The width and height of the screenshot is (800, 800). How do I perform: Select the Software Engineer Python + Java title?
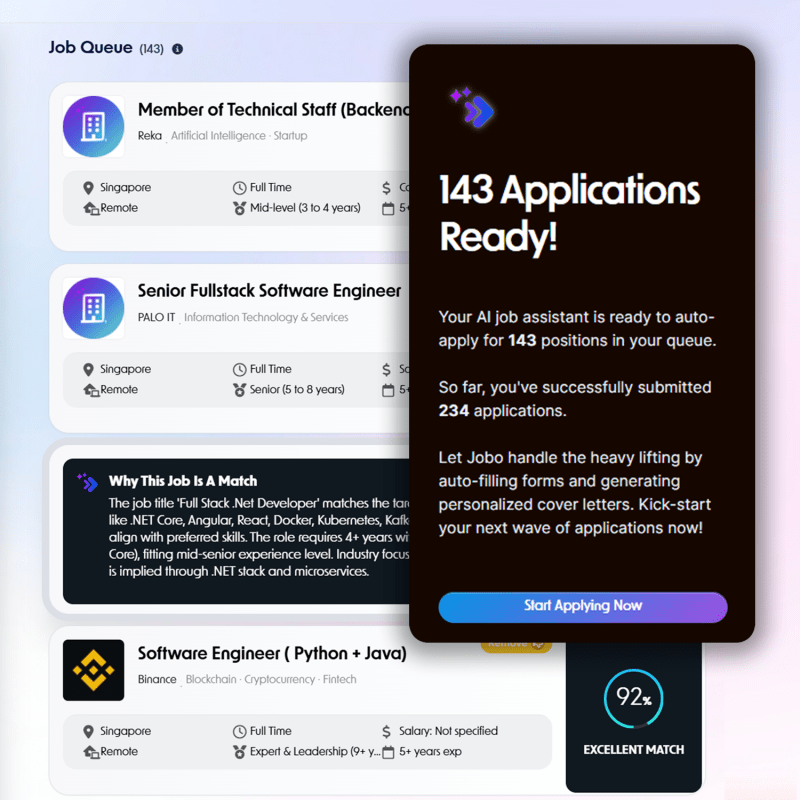(272, 653)
